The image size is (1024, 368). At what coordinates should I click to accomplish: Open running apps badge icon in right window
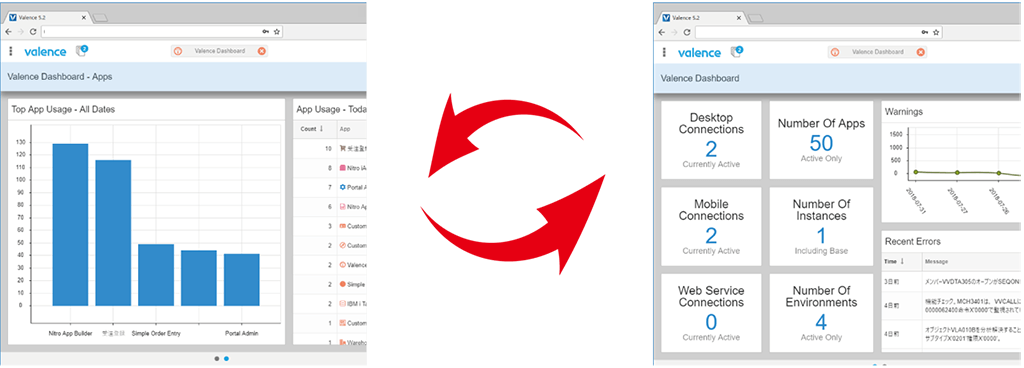(736, 52)
